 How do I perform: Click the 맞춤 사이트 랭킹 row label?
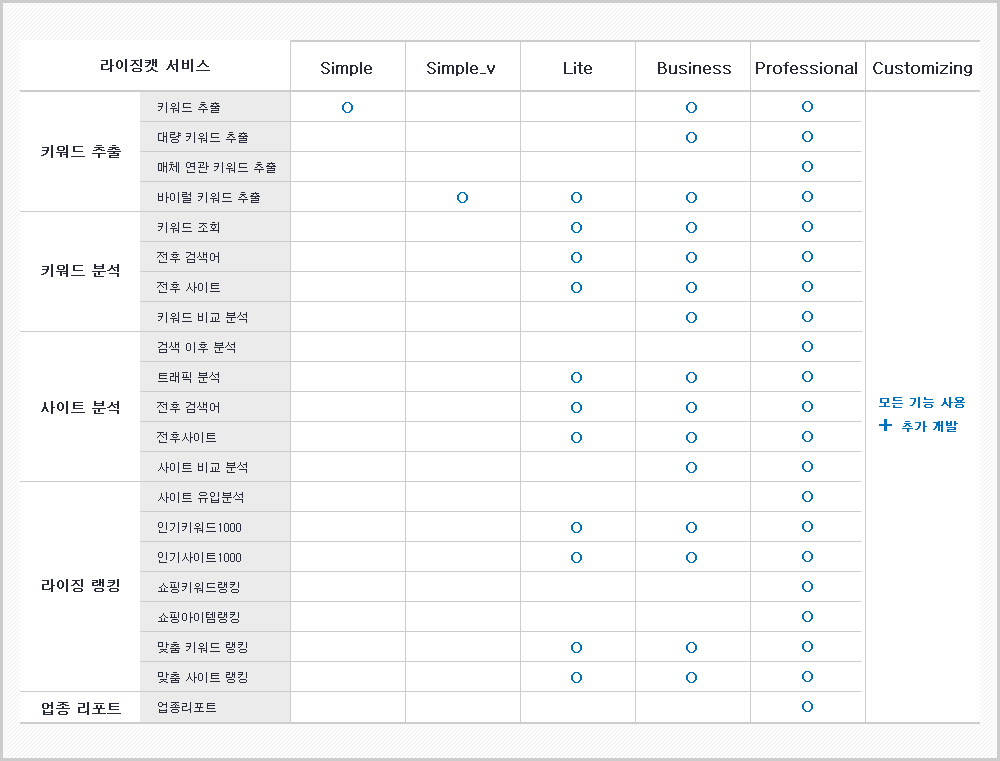[x=203, y=677]
